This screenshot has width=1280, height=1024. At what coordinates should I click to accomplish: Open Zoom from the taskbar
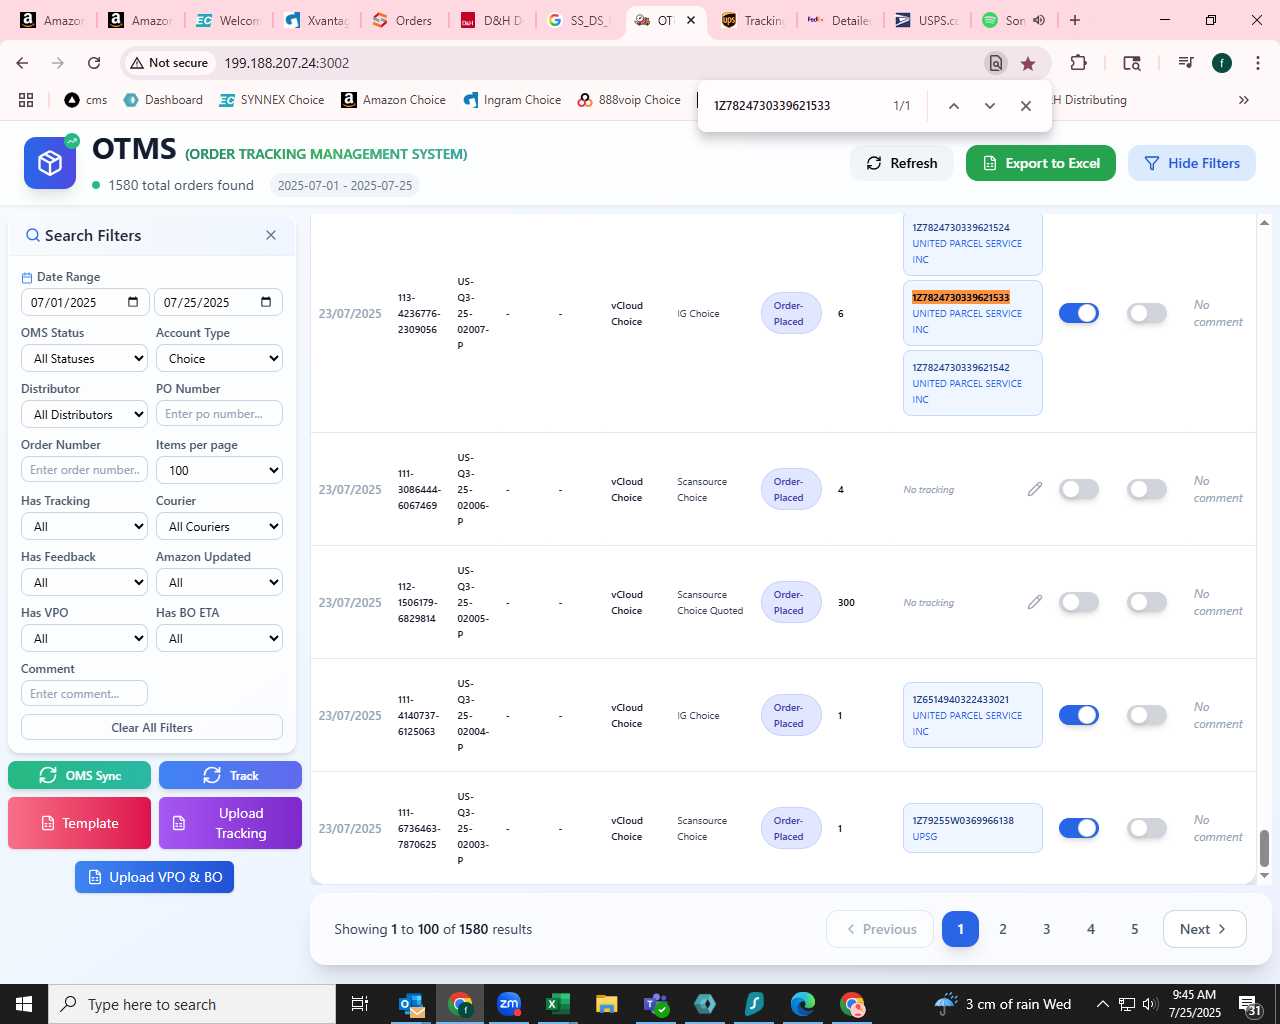509,1004
